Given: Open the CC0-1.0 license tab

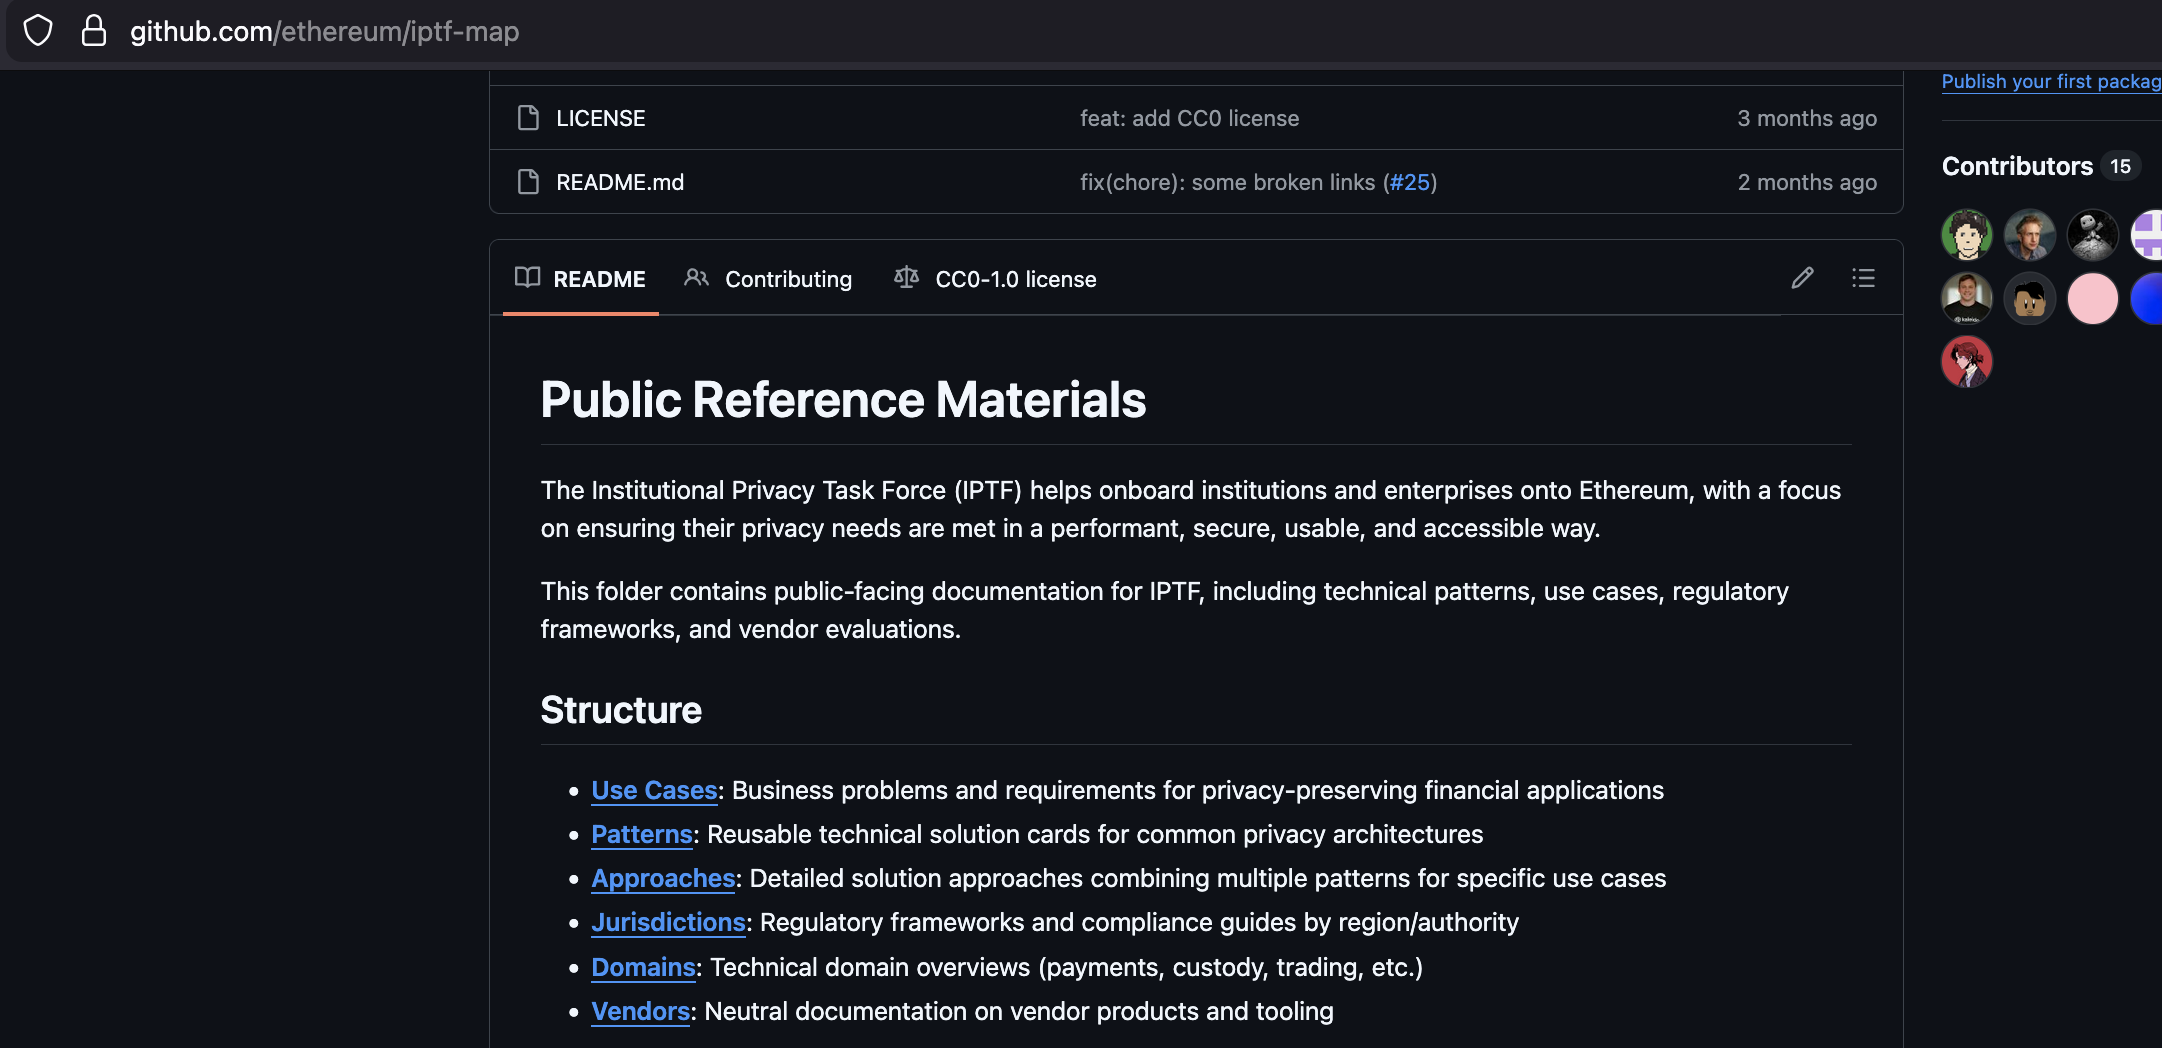Looking at the screenshot, I should (x=1014, y=279).
